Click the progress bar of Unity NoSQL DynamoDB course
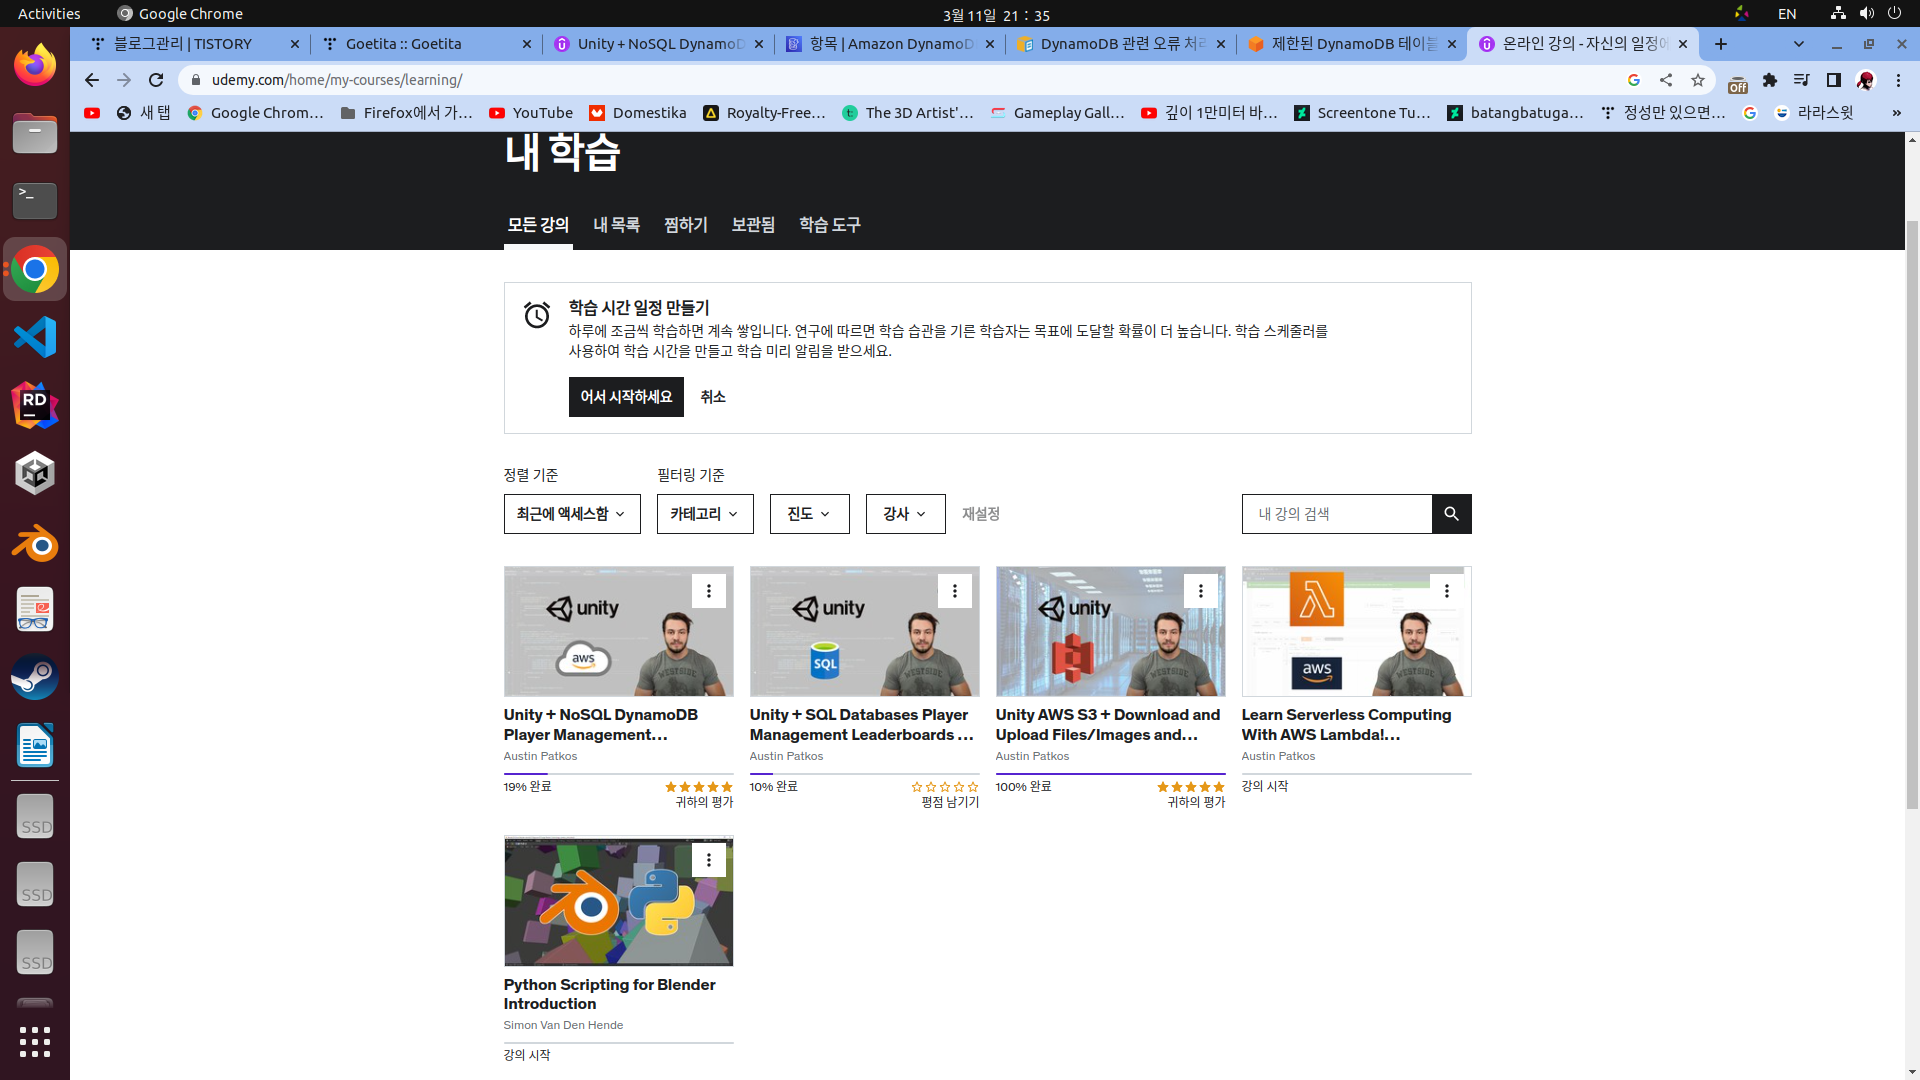The height and width of the screenshot is (1080, 1920). (x=618, y=774)
